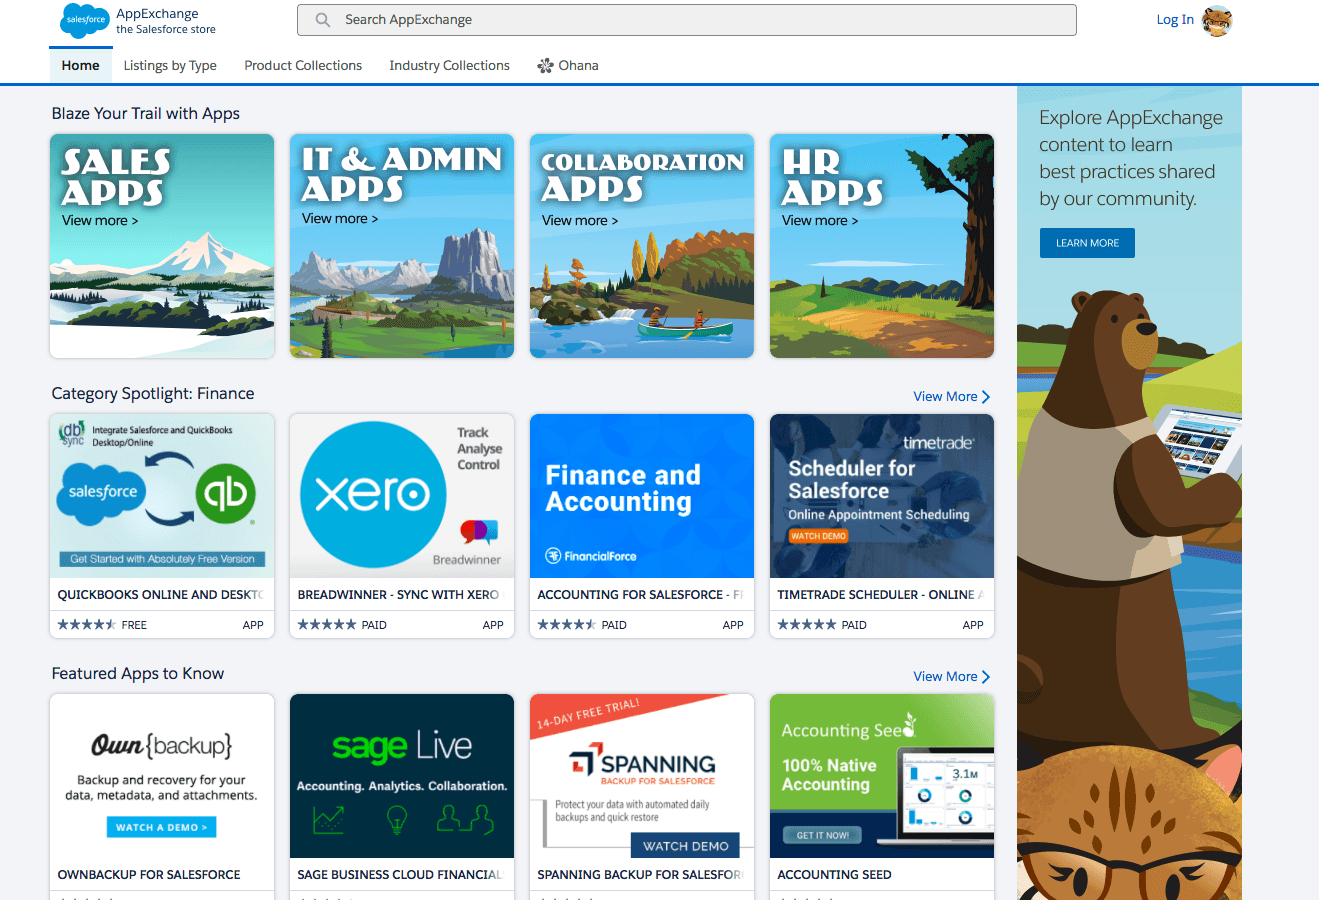Image resolution: width=1319 pixels, height=900 pixels.
Task: Click star rating on Accounting for Salesforce card
Action: pos(567,625)
